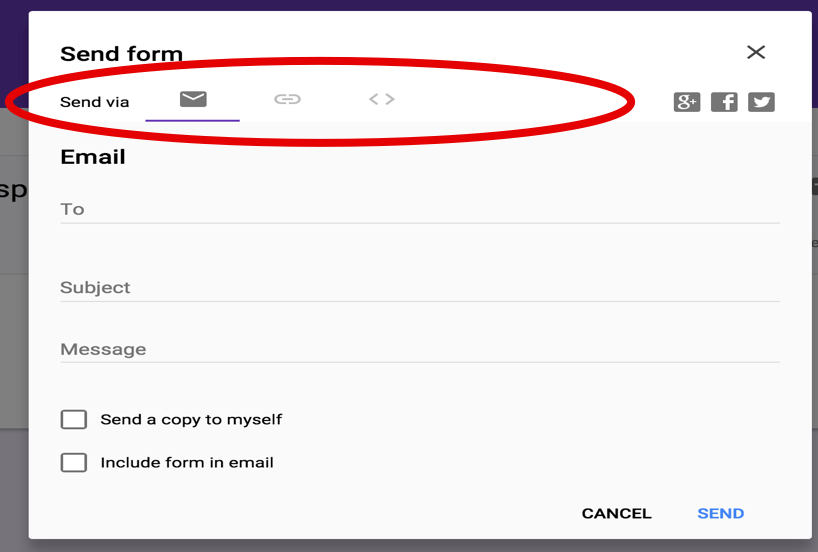Share form on Facebook icon

(x=724, y=102)
